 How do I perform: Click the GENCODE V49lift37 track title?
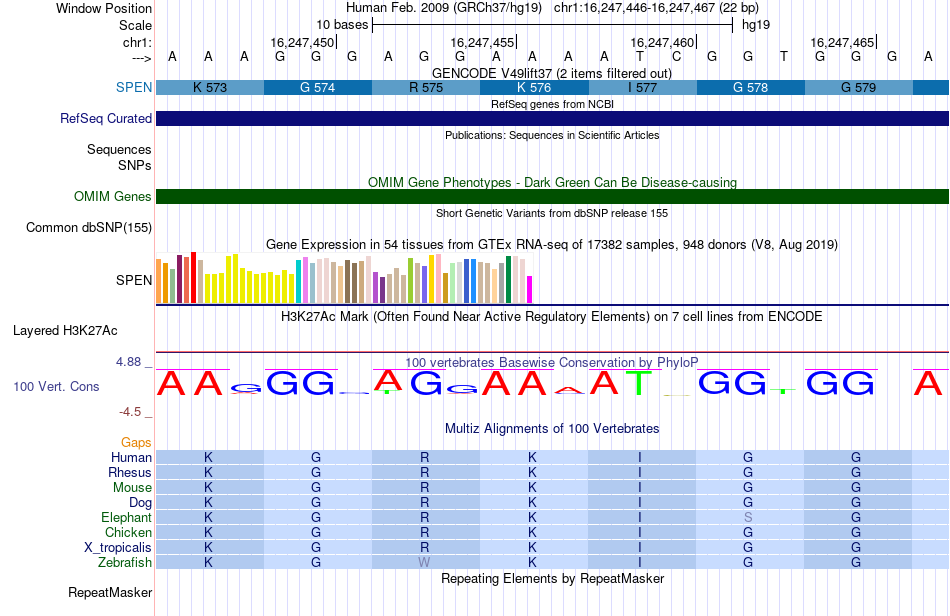pos(552,73)
